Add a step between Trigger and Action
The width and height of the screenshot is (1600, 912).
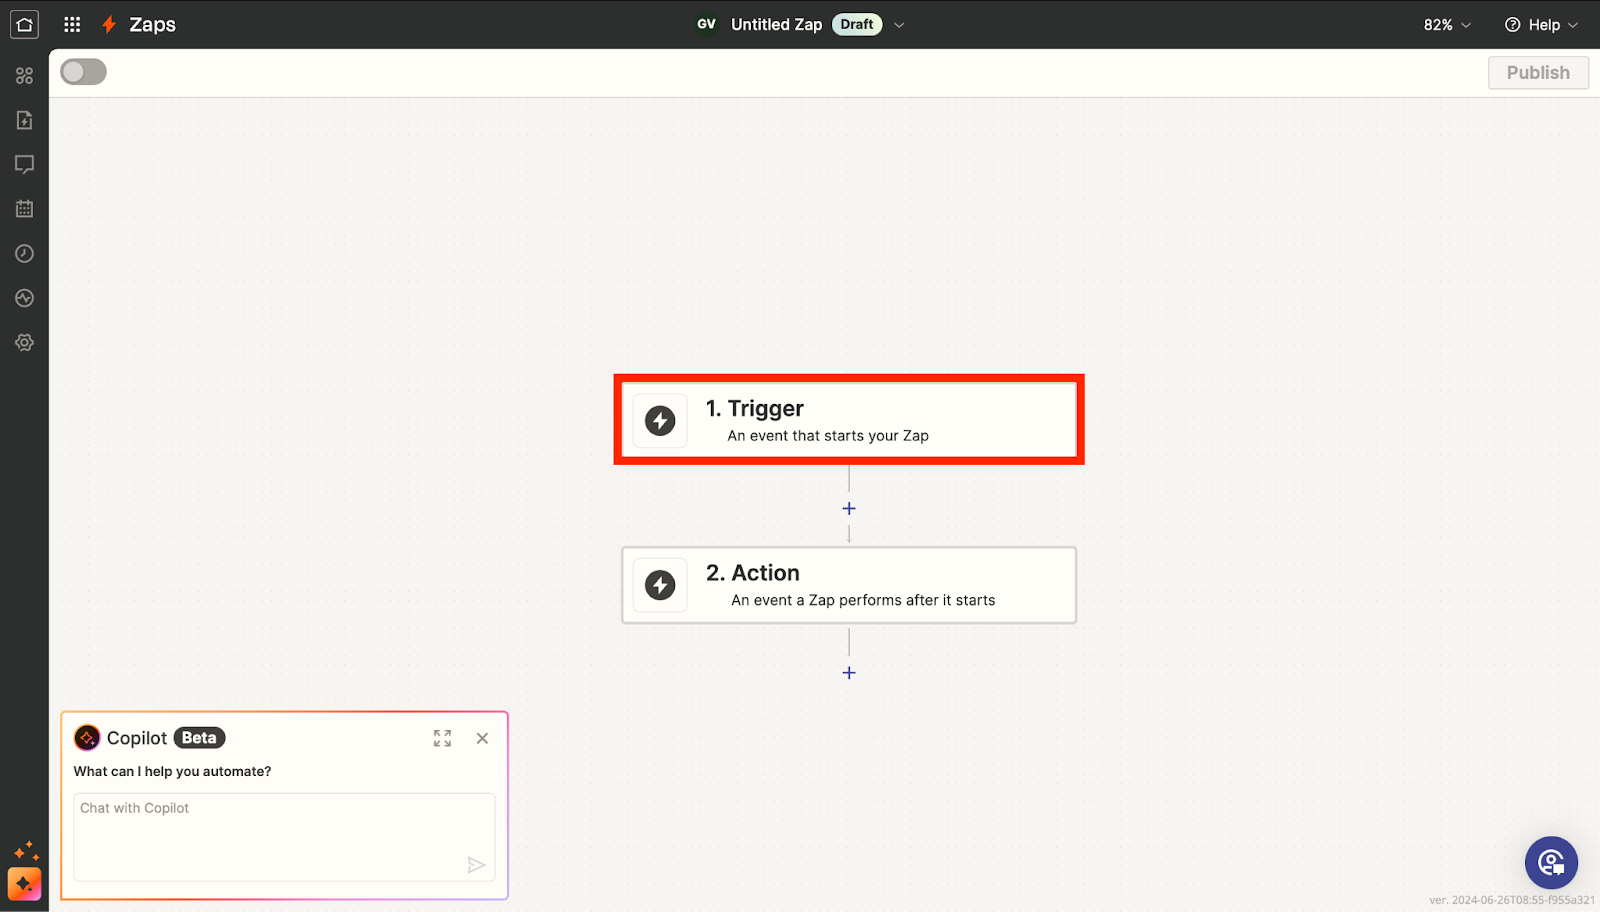[849, 509]
